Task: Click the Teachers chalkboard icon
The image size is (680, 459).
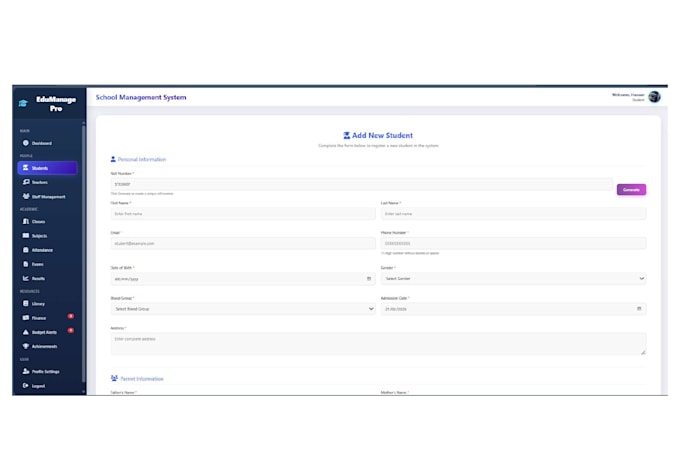Action: (x=26, y=182)
